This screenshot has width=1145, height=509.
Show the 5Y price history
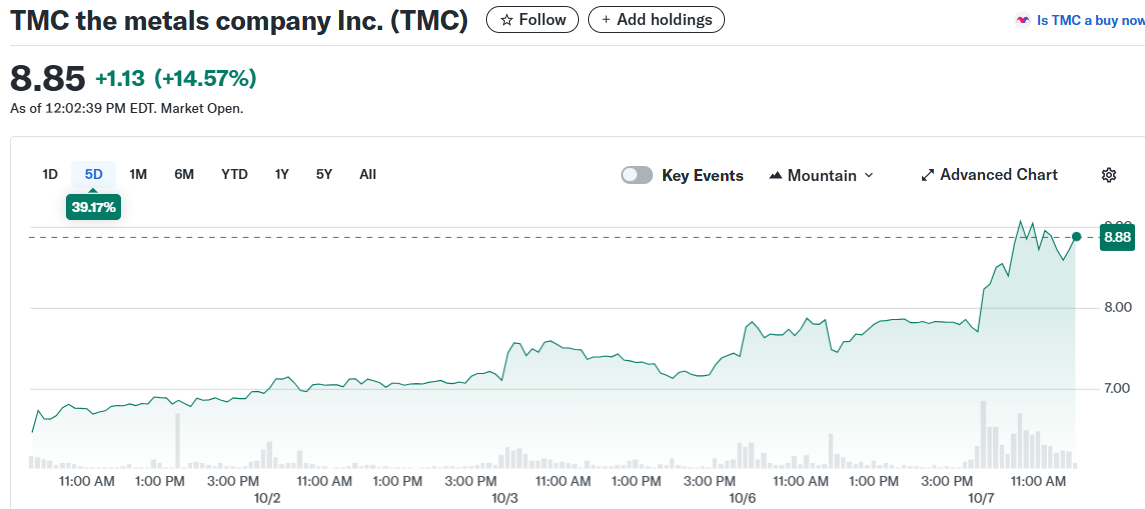pyautogui.click(x=324, y=174)
